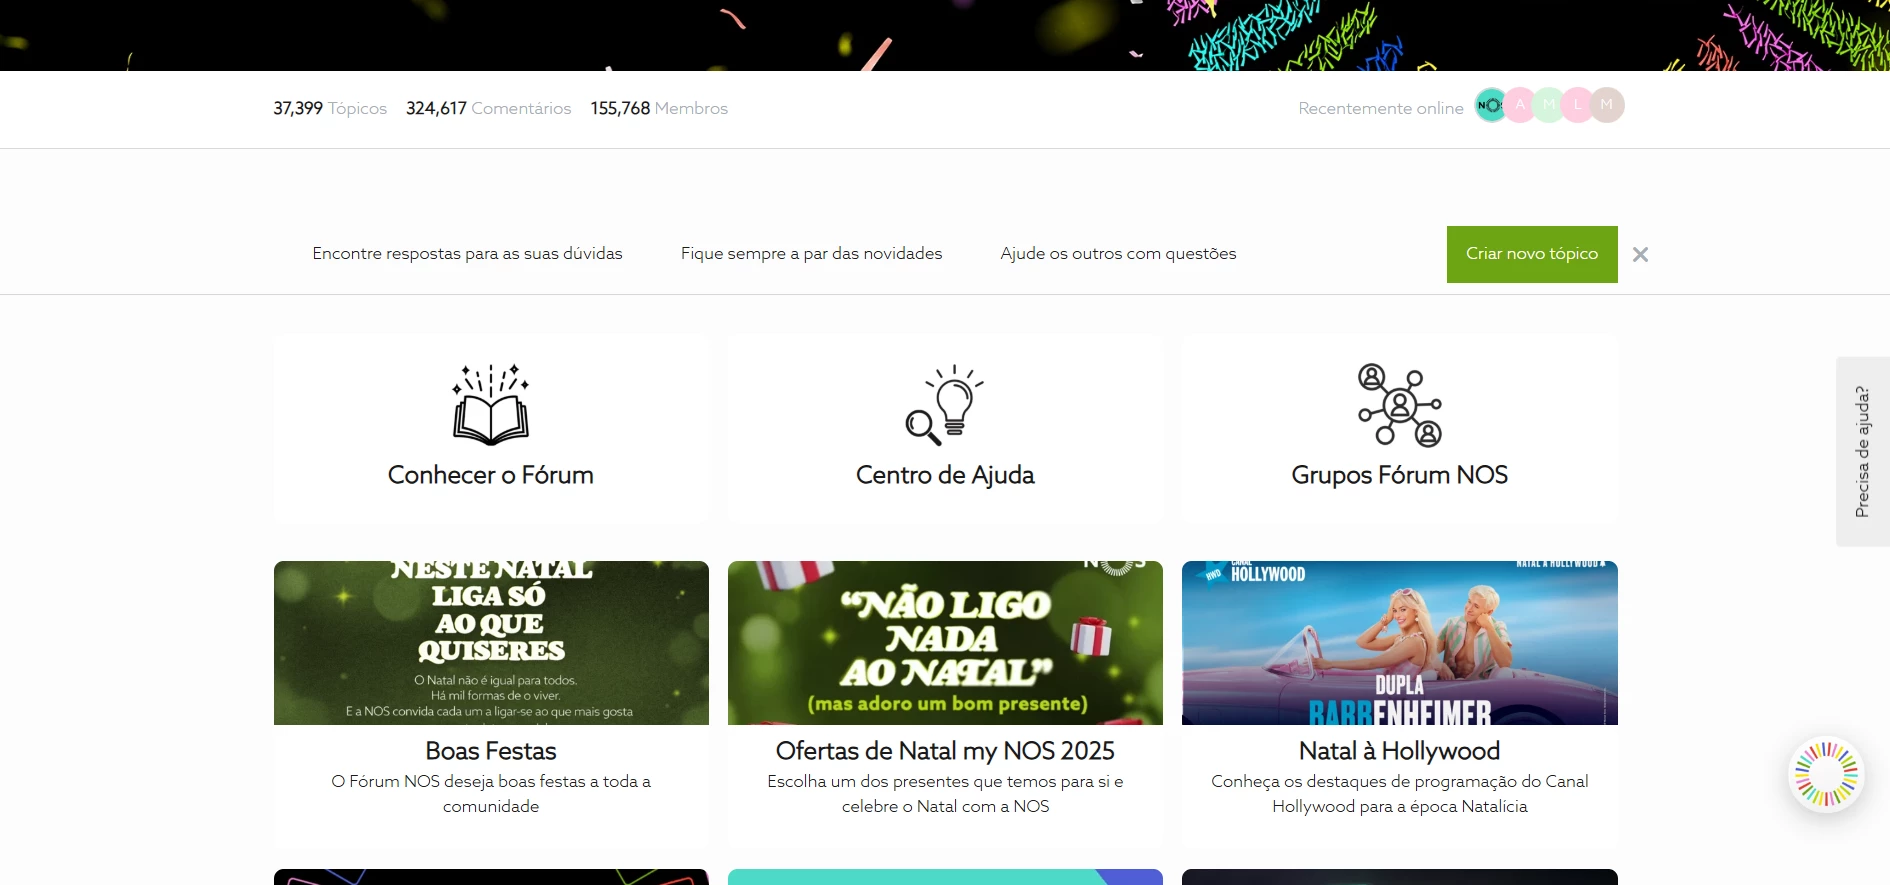Click the '155,768 Membros' statistic
This screenshot has height=885, width=1890.
pyautogui.click(x=659, y=108)
